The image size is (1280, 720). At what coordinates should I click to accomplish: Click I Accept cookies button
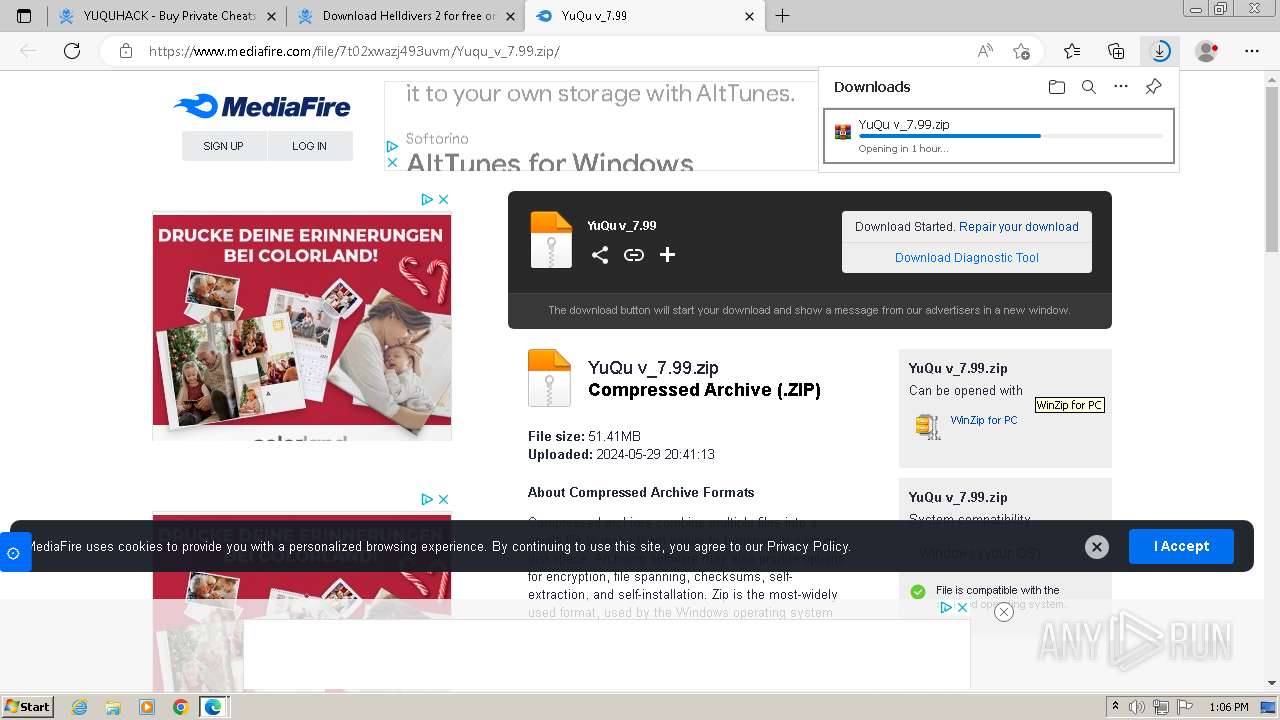(x=1181, y=546)
